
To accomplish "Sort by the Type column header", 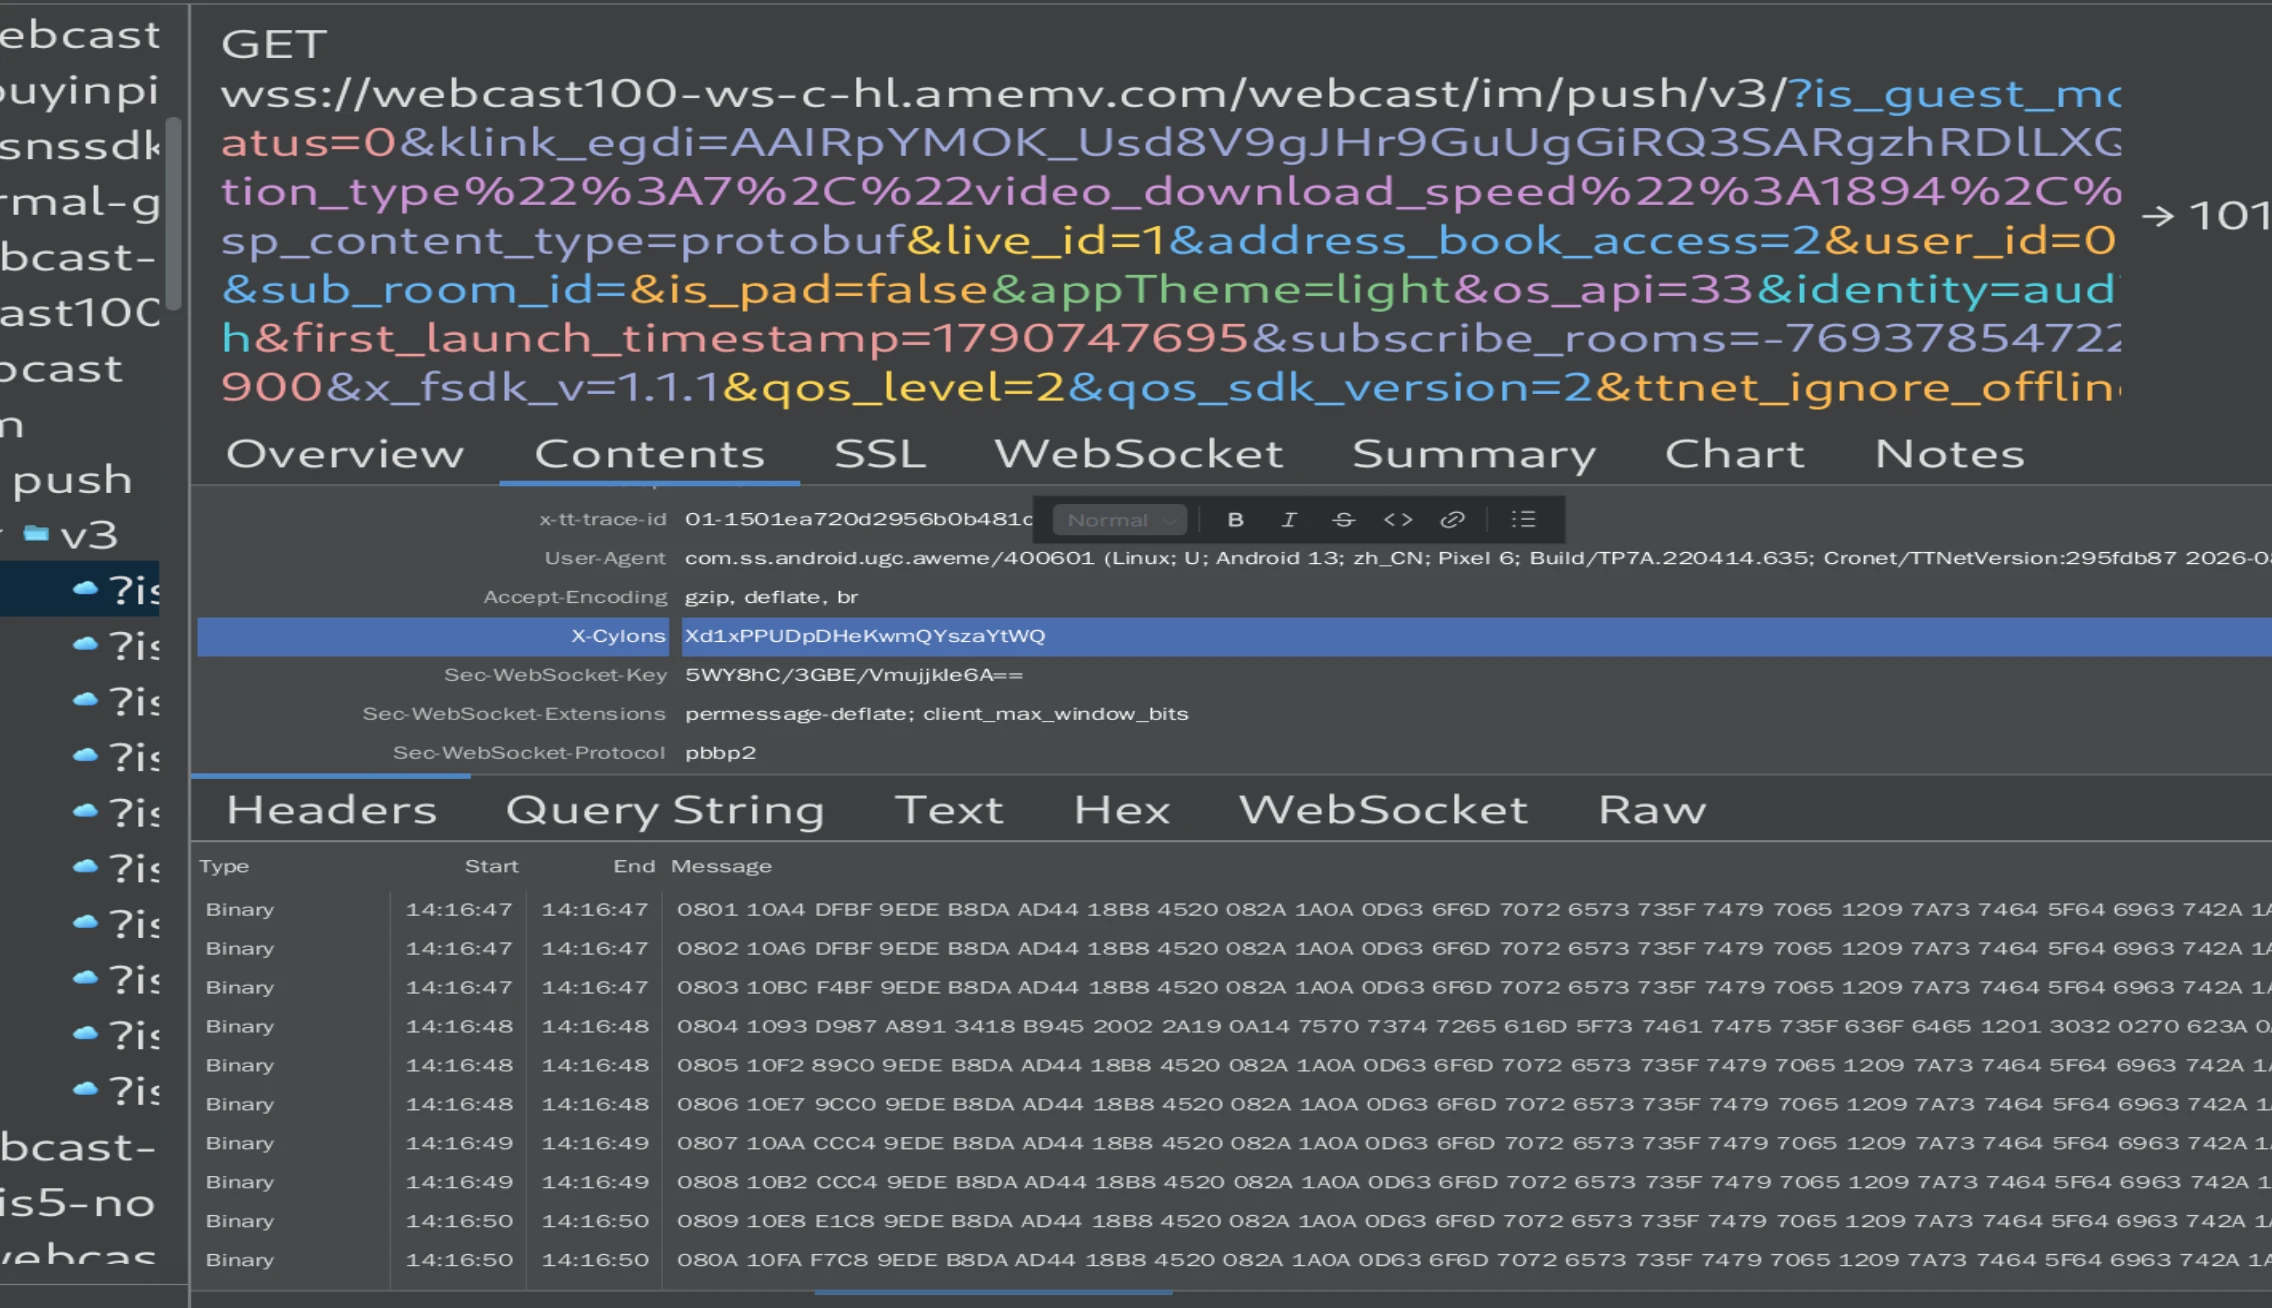I will 224,866.
